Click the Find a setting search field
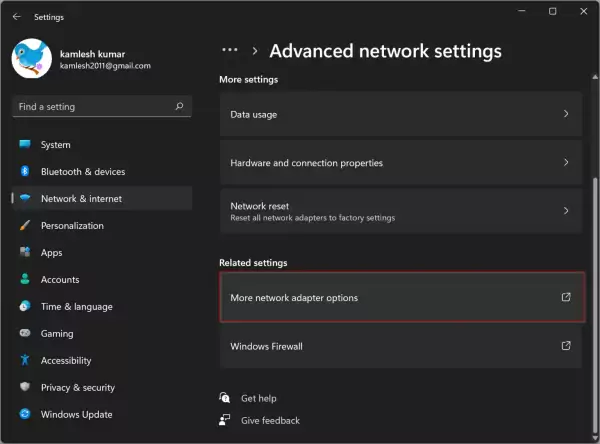600x444 pixels. (102, 106)
